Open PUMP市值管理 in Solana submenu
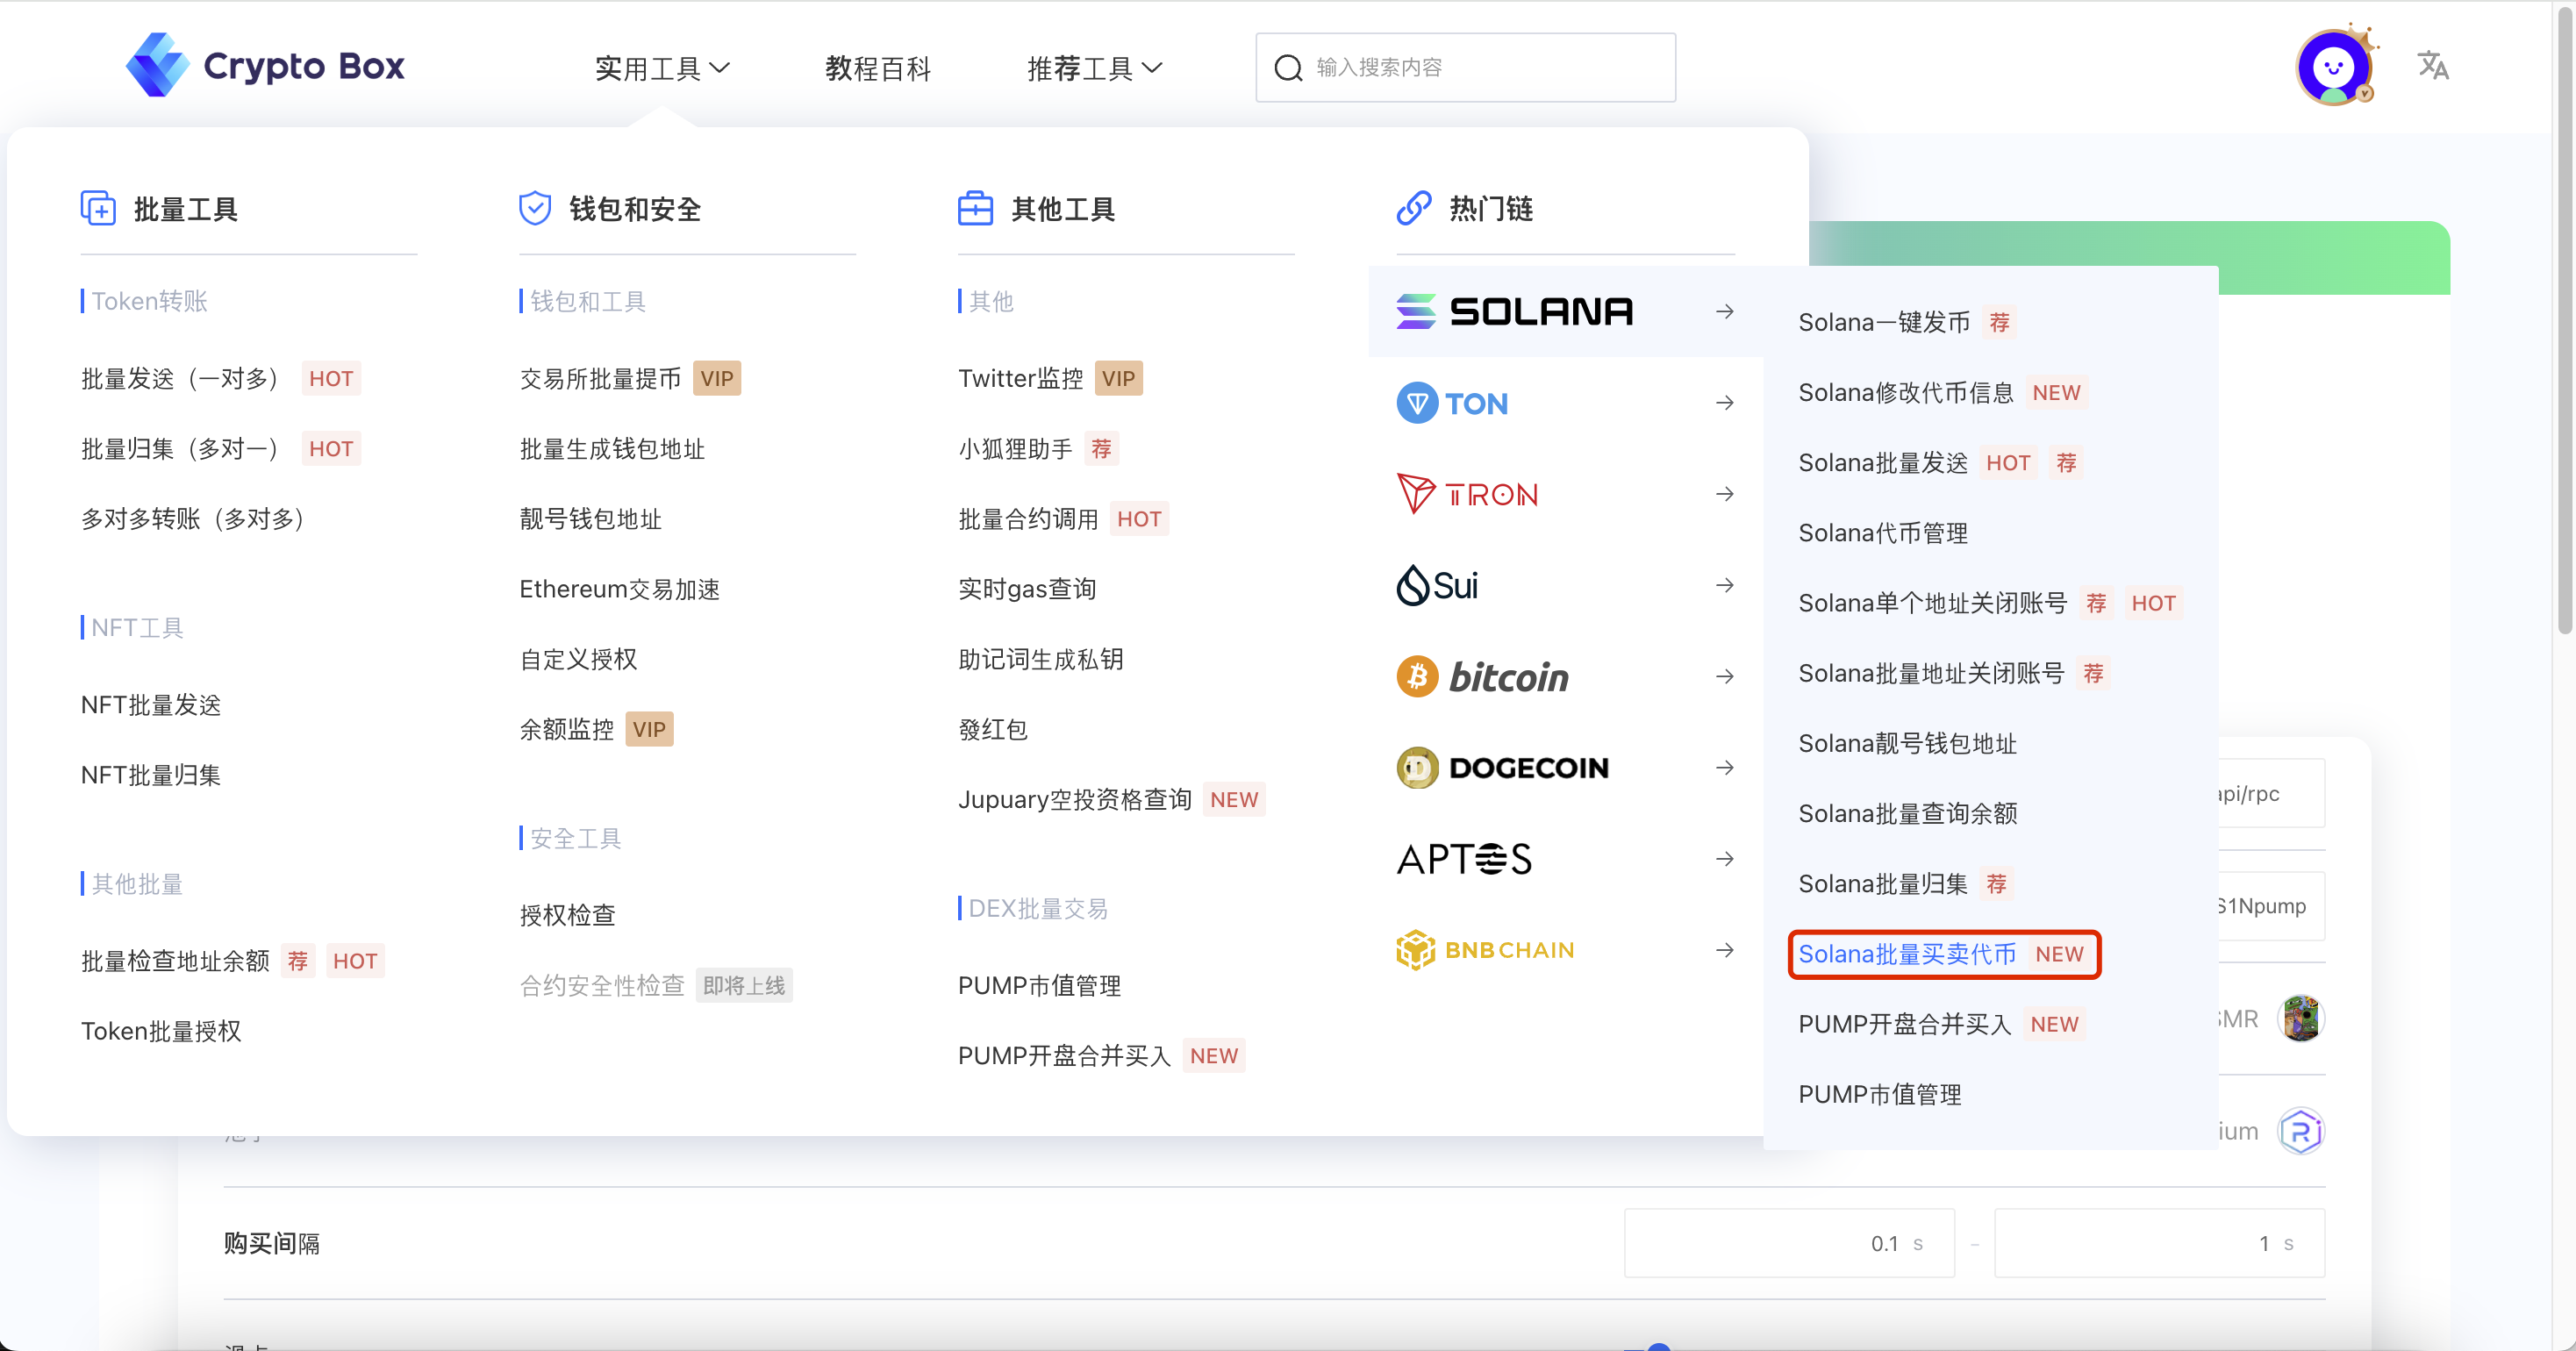 [1880, 1094]
